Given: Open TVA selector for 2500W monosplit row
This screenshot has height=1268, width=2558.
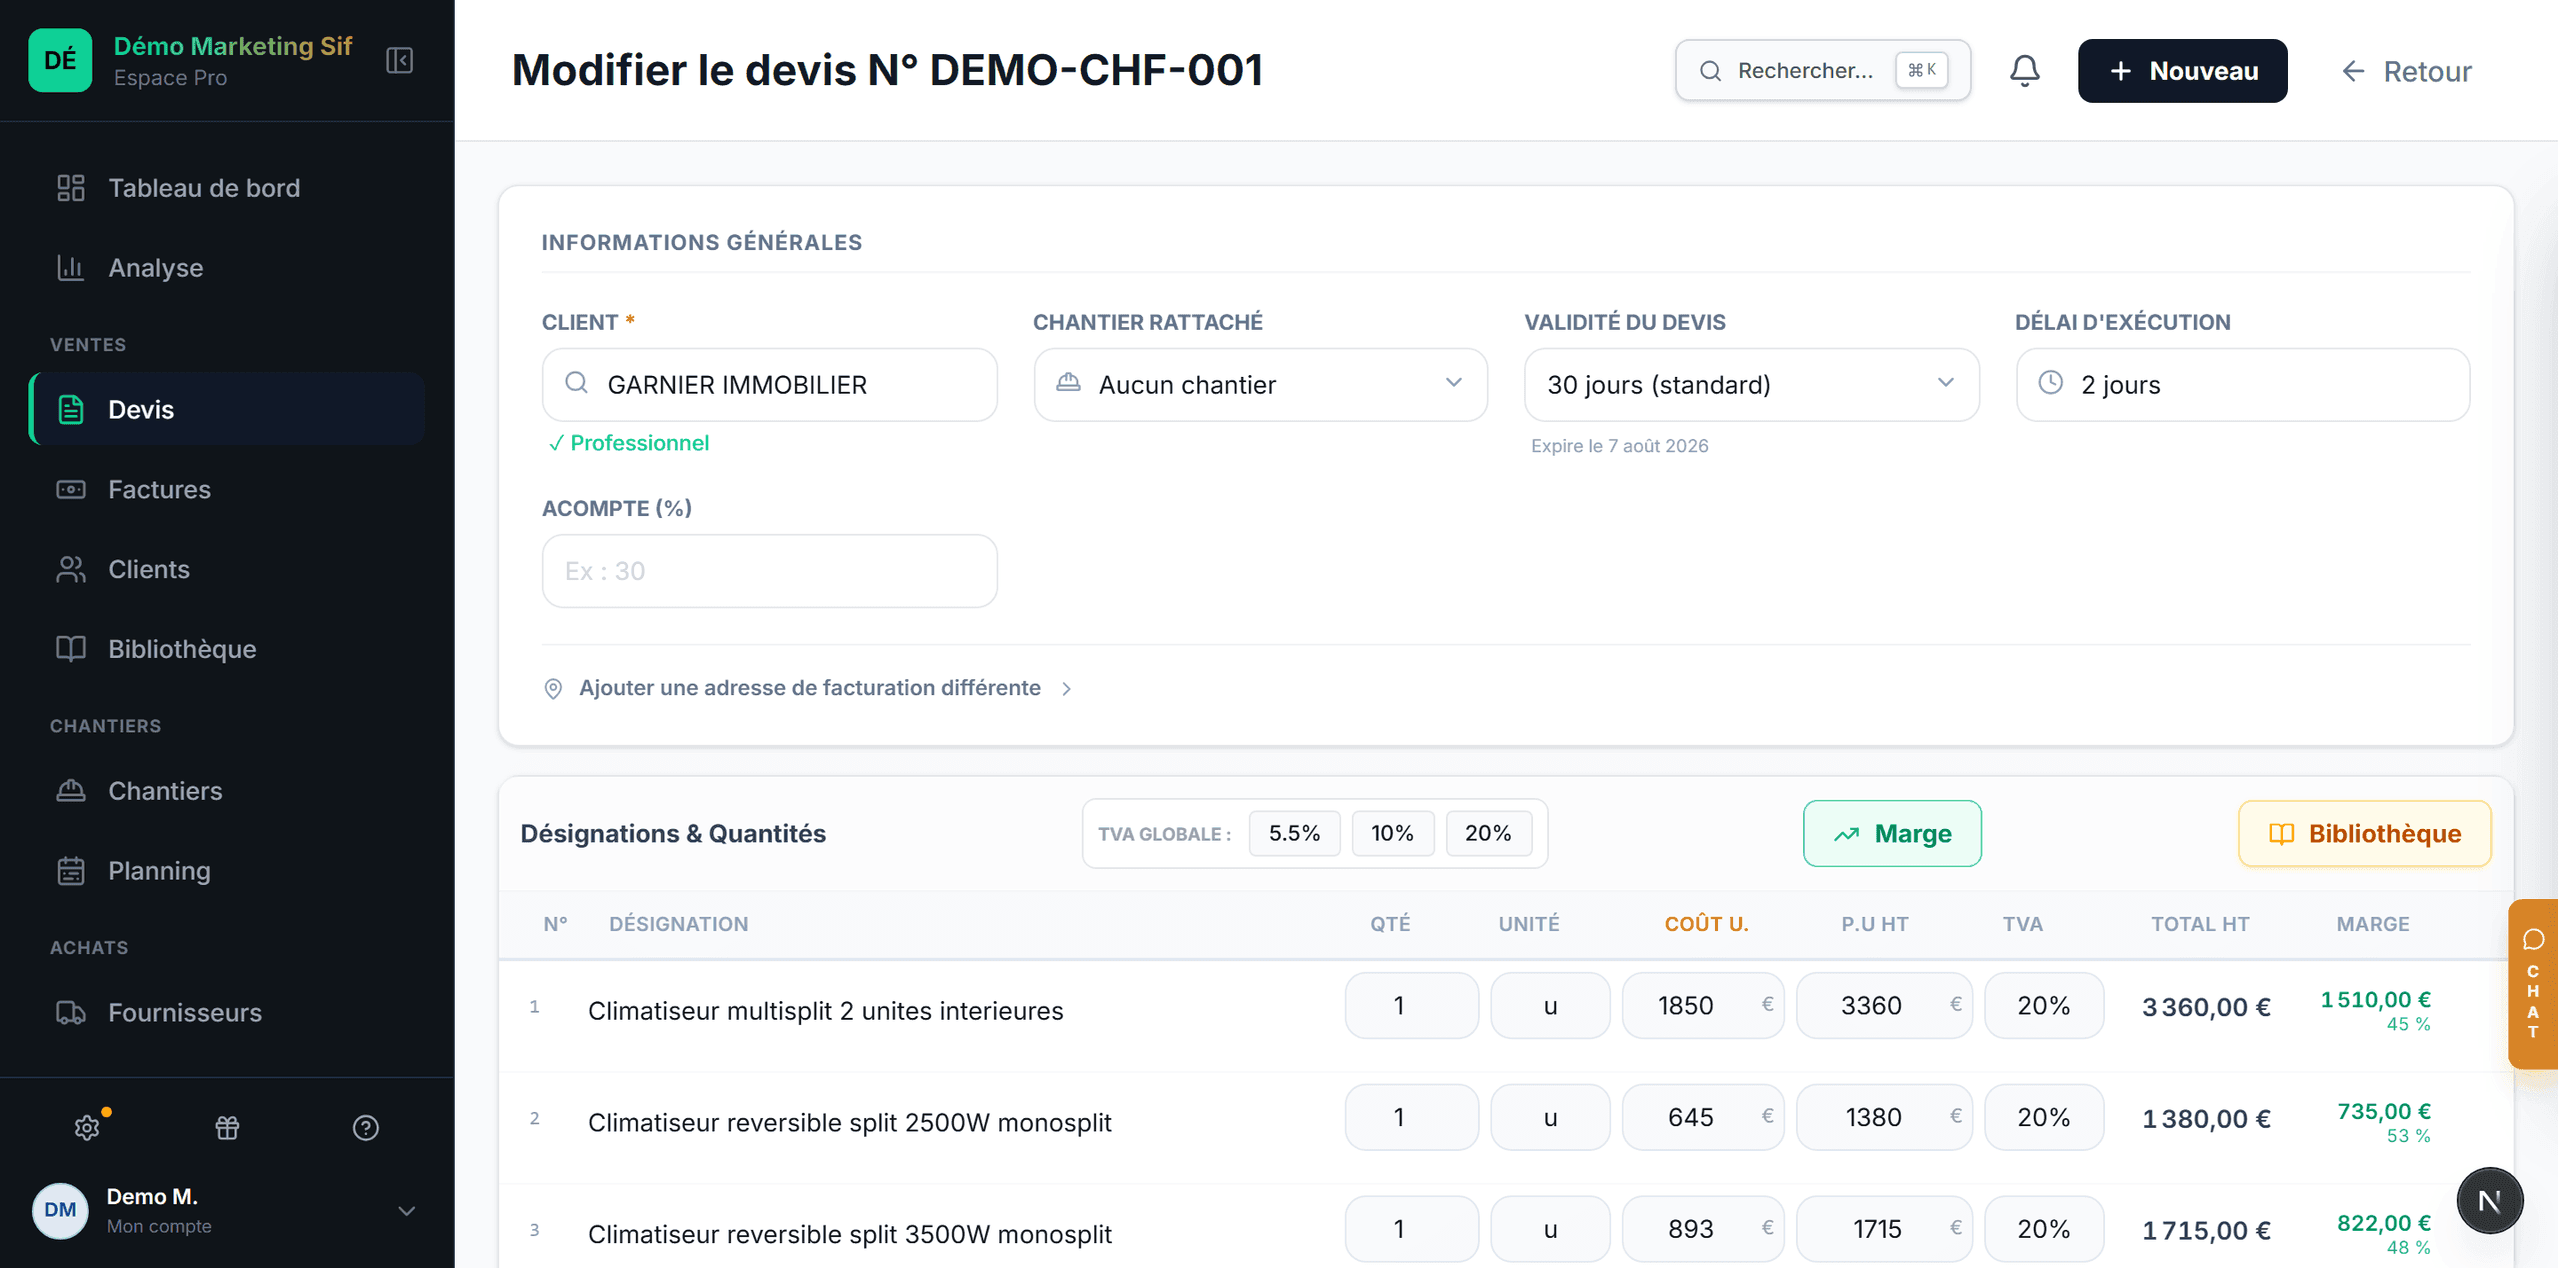Looking at the screenshot, I should tap(2043, 1118).
